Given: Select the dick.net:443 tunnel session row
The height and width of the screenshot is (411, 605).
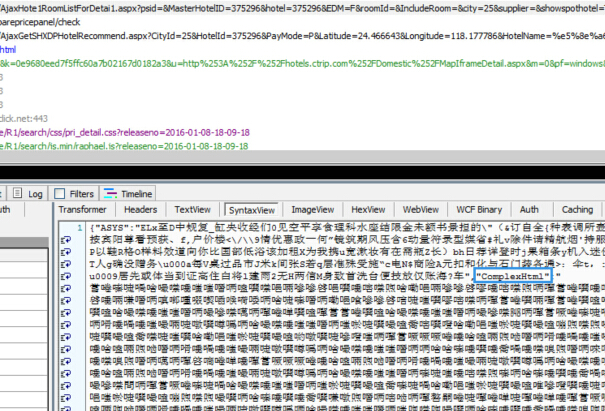Looking at the screenshot, I should [x=302, y=118].
